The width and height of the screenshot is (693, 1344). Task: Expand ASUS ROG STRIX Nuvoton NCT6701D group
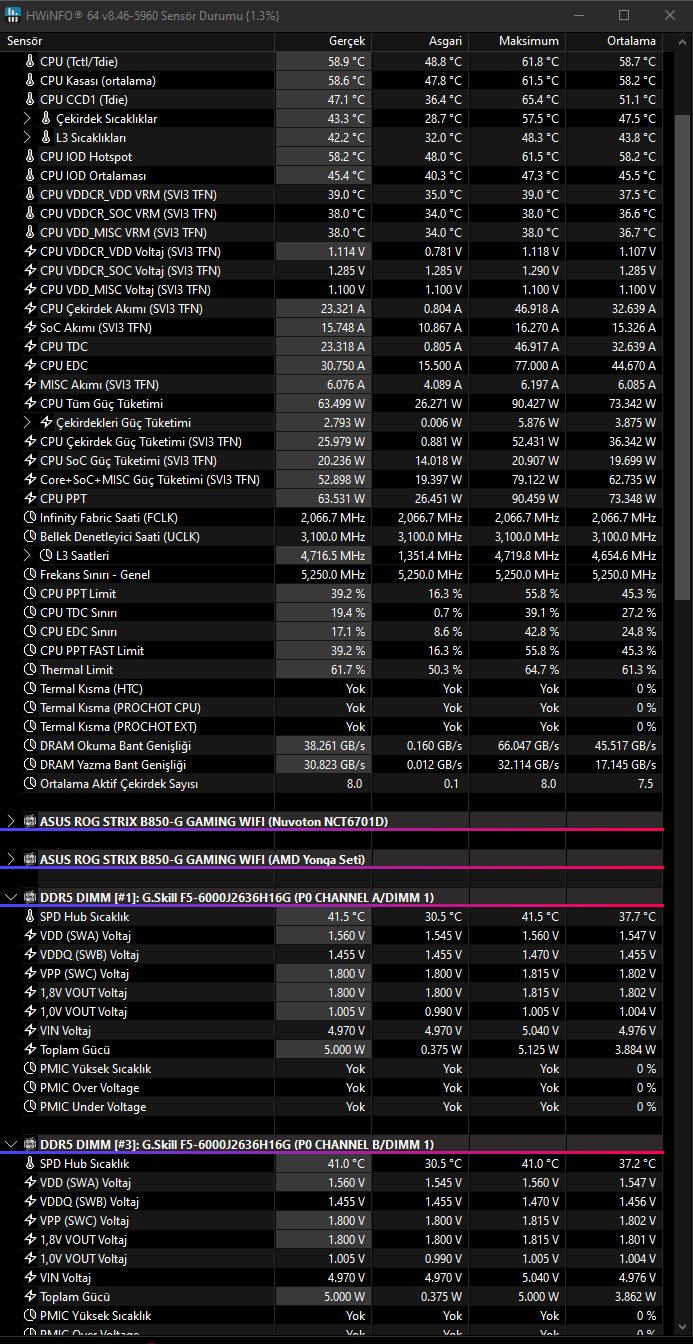point(12,821)
